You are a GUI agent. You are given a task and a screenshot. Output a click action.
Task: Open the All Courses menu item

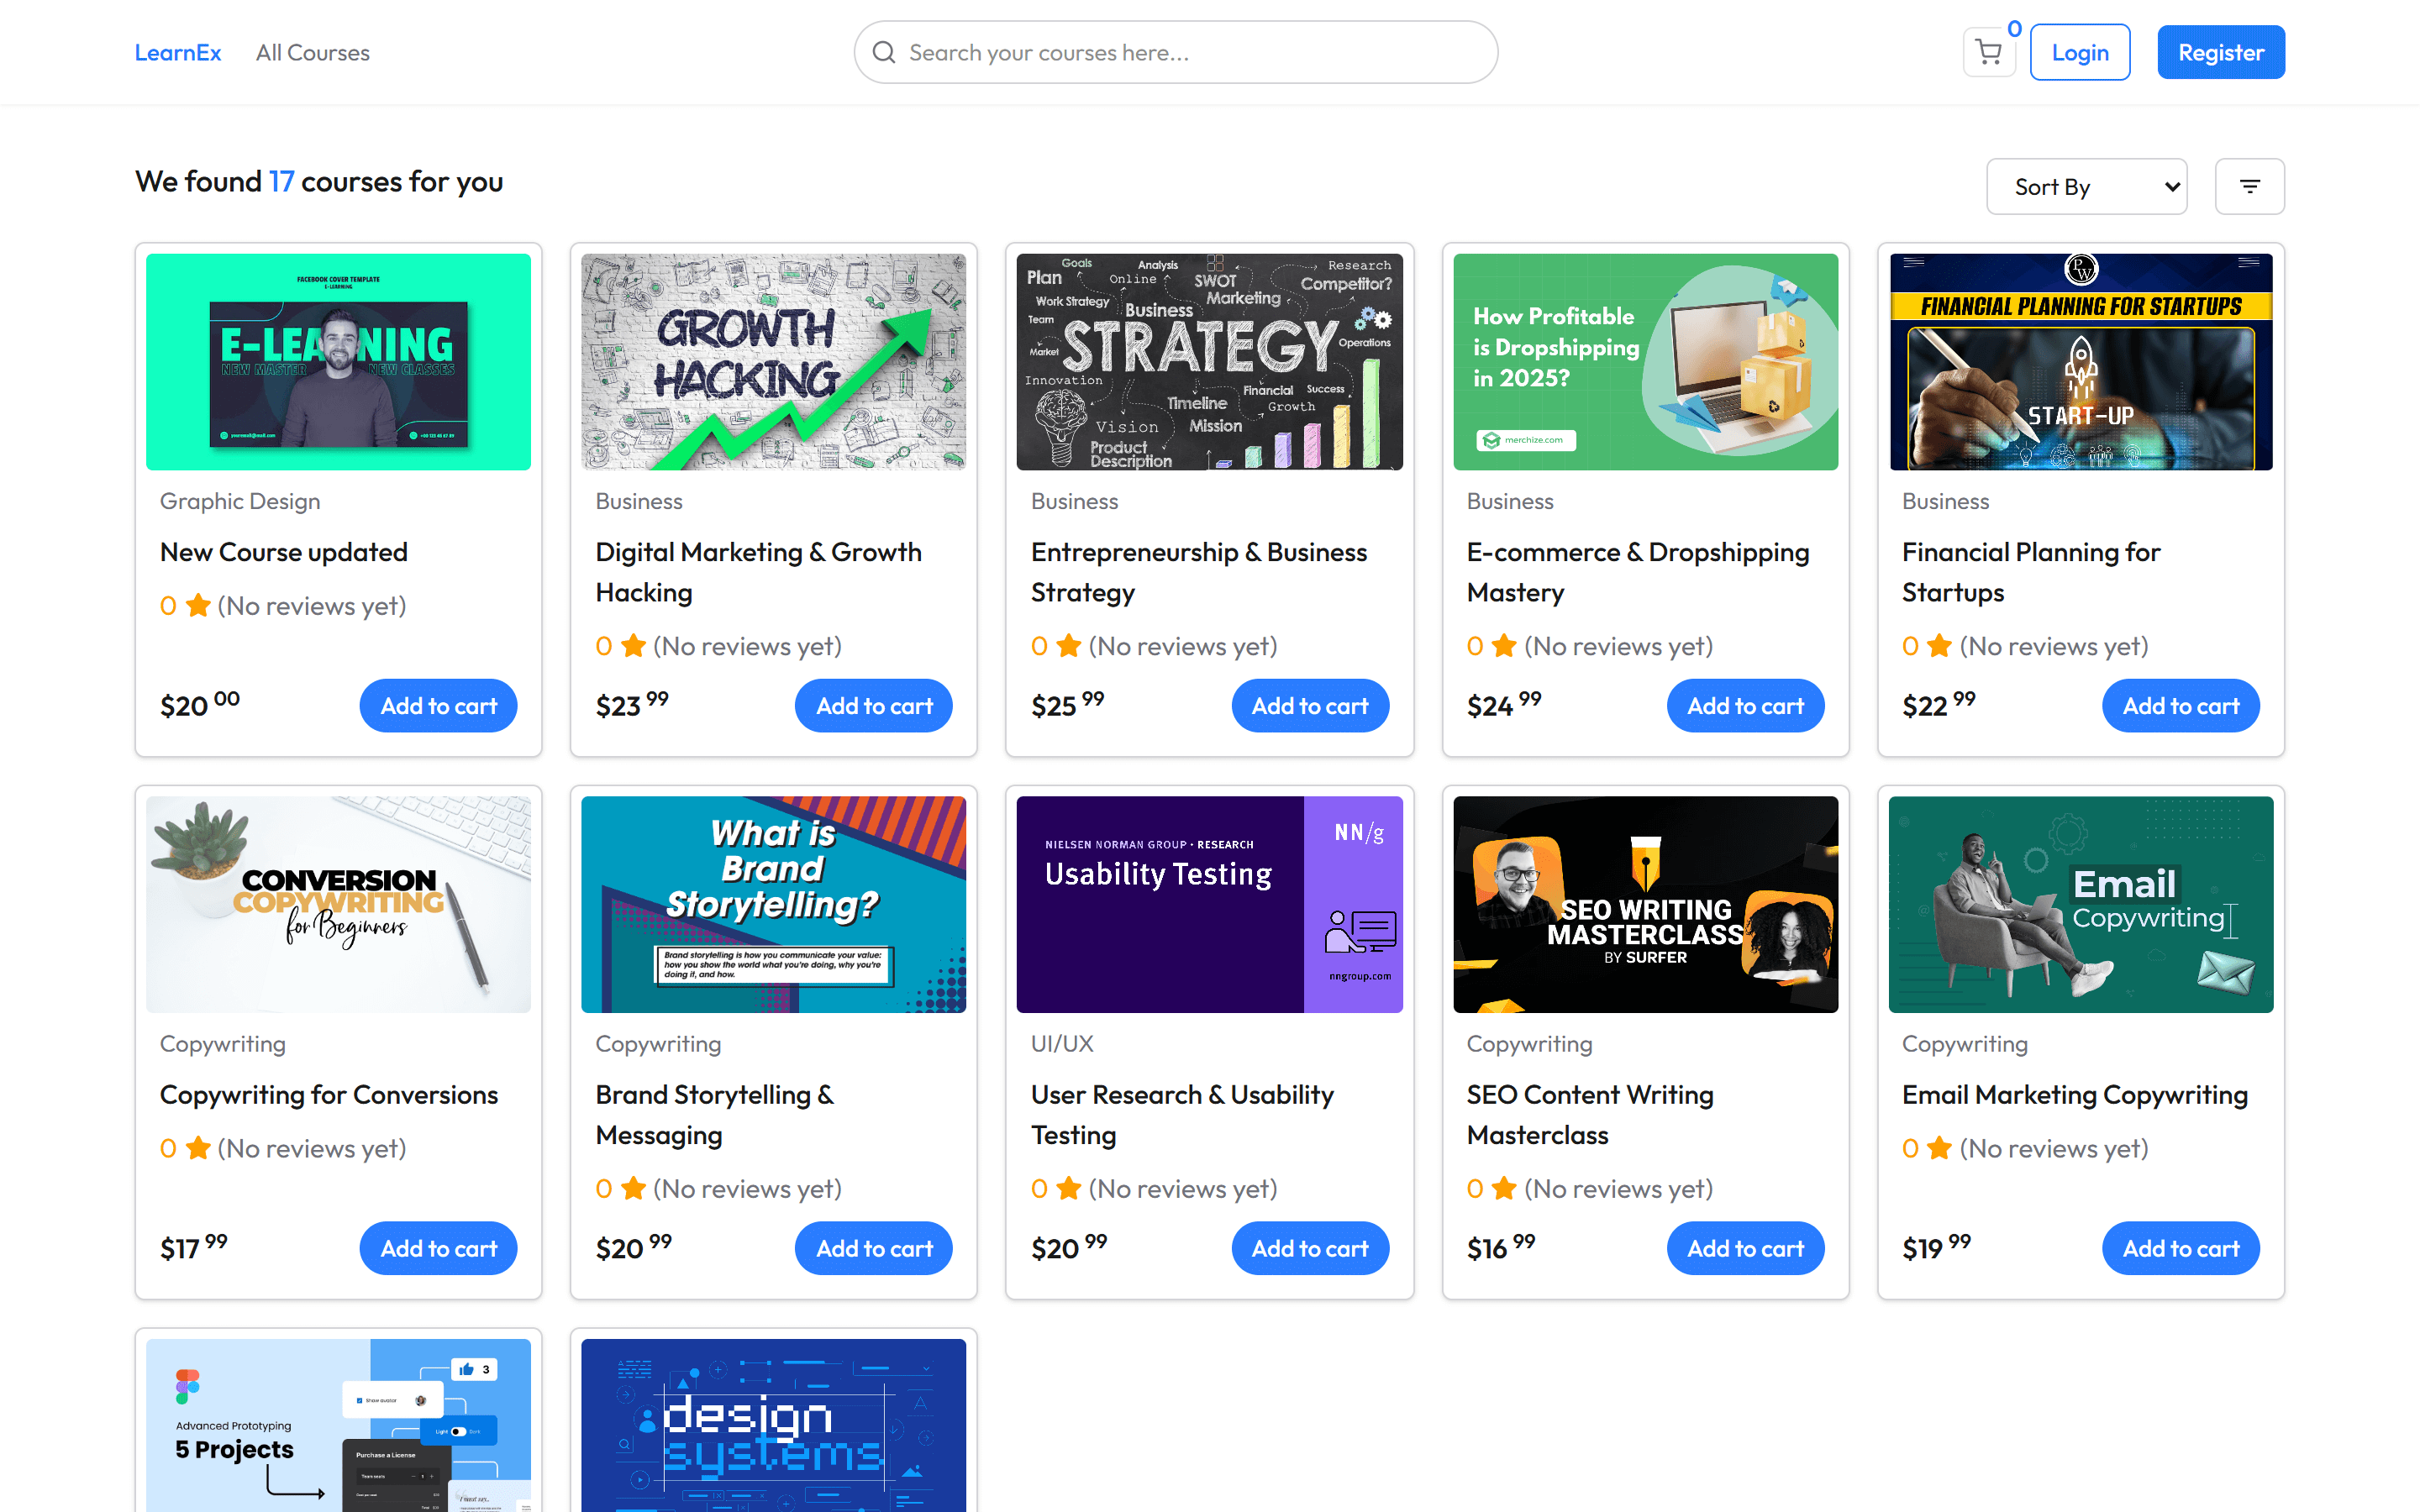(312, 52)
